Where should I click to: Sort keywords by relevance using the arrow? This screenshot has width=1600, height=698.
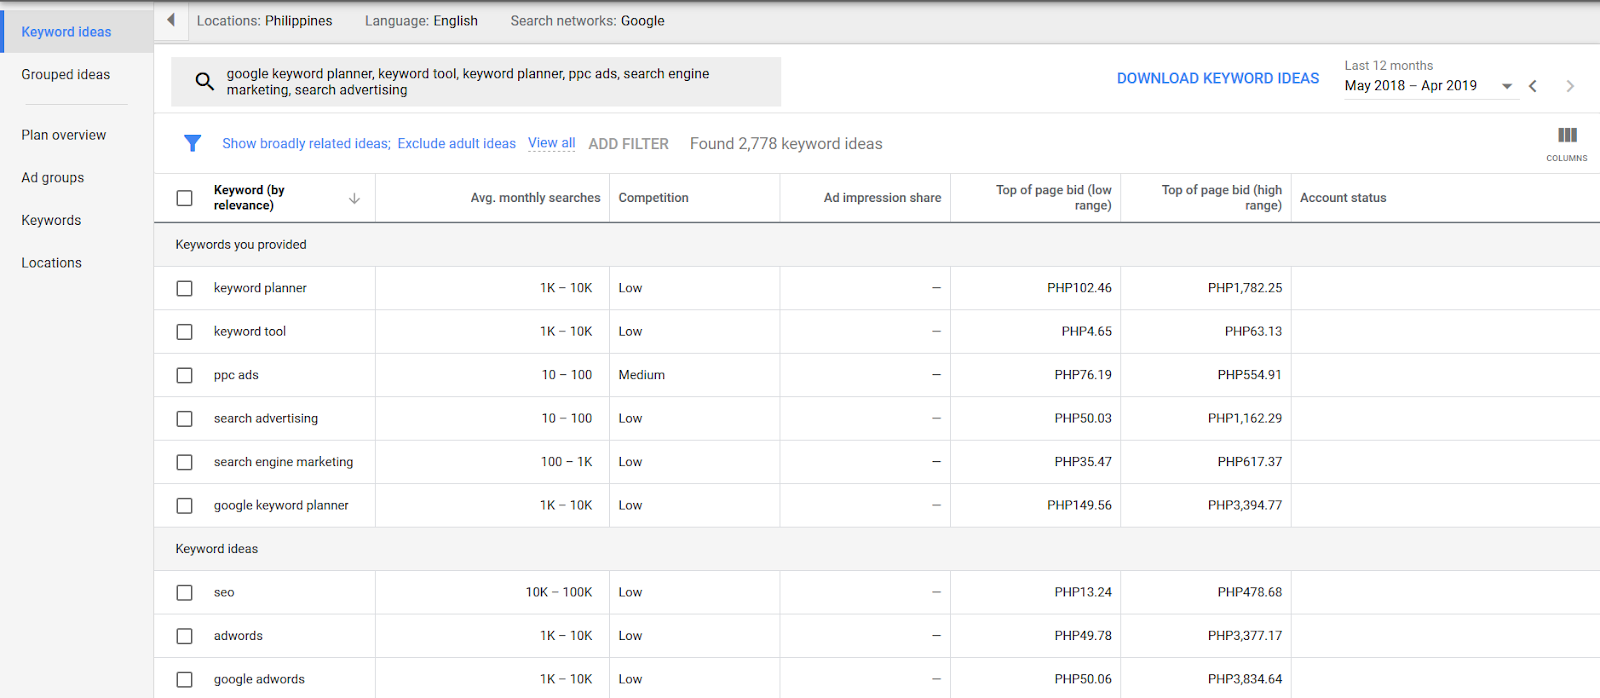point(354,198)
